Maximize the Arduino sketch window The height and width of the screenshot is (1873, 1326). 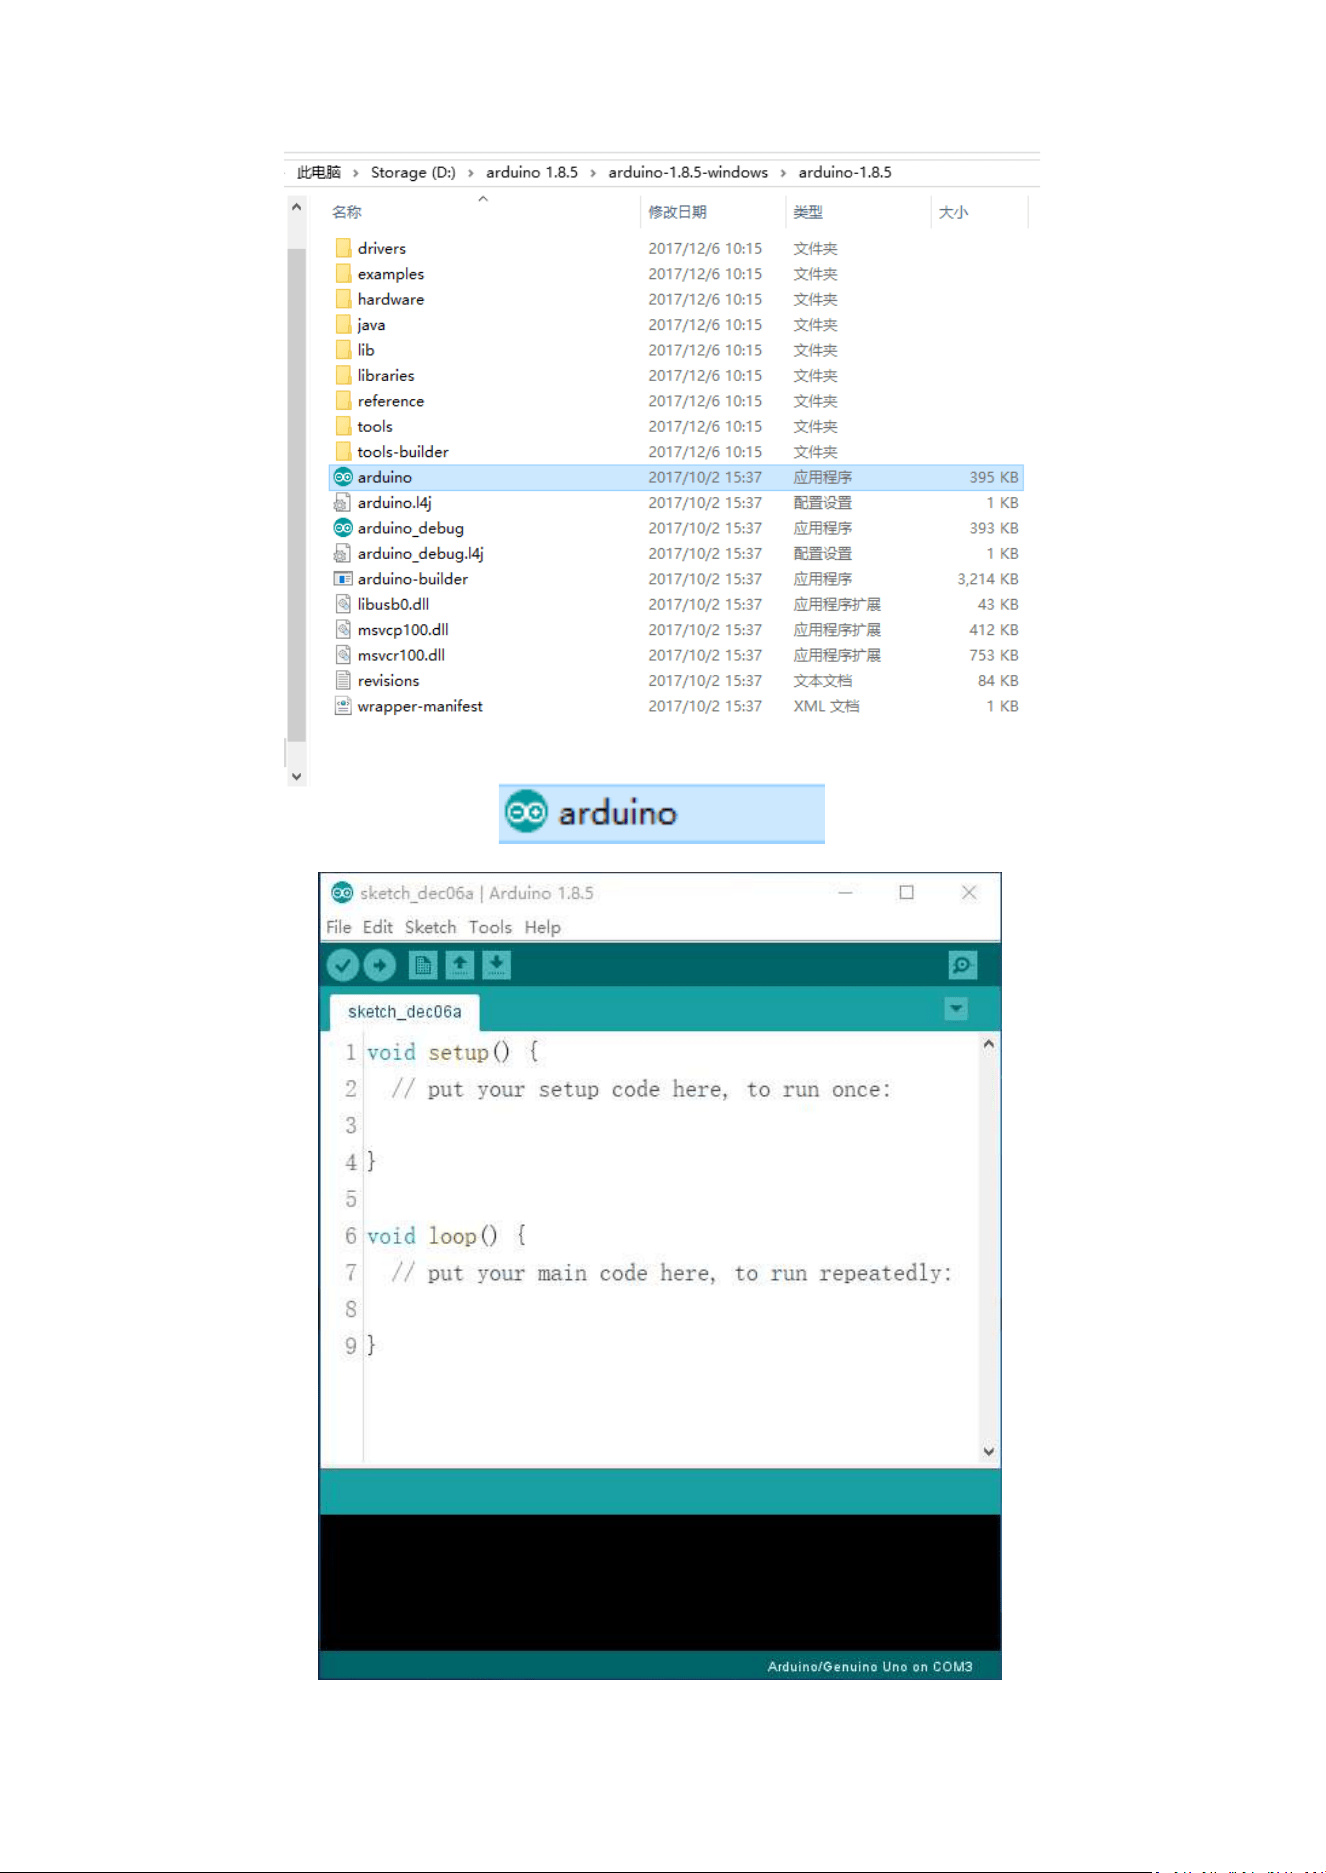(907, 892)
